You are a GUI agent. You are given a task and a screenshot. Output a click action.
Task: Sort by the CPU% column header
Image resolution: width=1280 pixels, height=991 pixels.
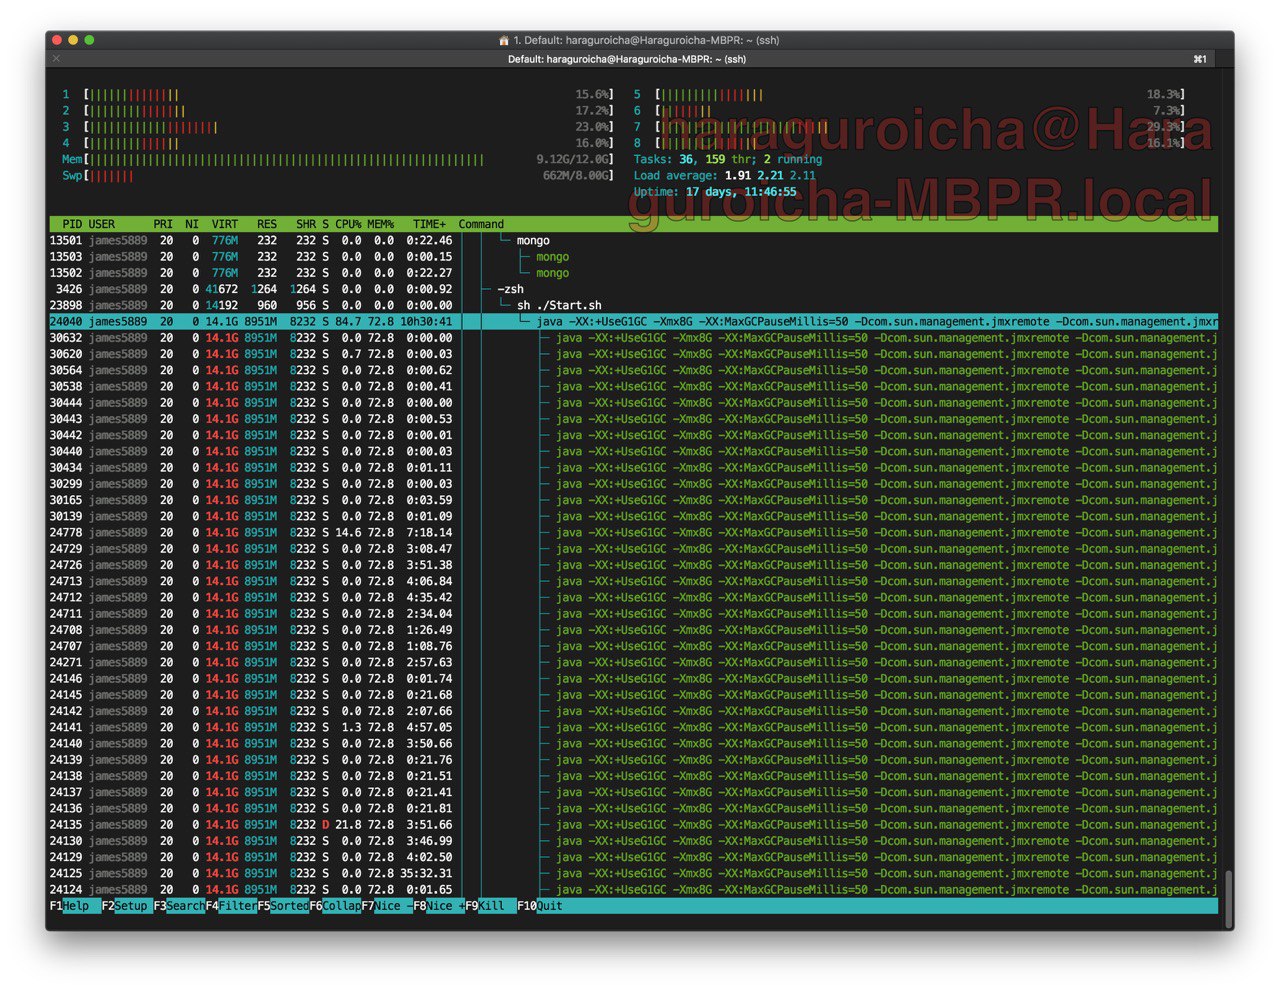(348, 224)
